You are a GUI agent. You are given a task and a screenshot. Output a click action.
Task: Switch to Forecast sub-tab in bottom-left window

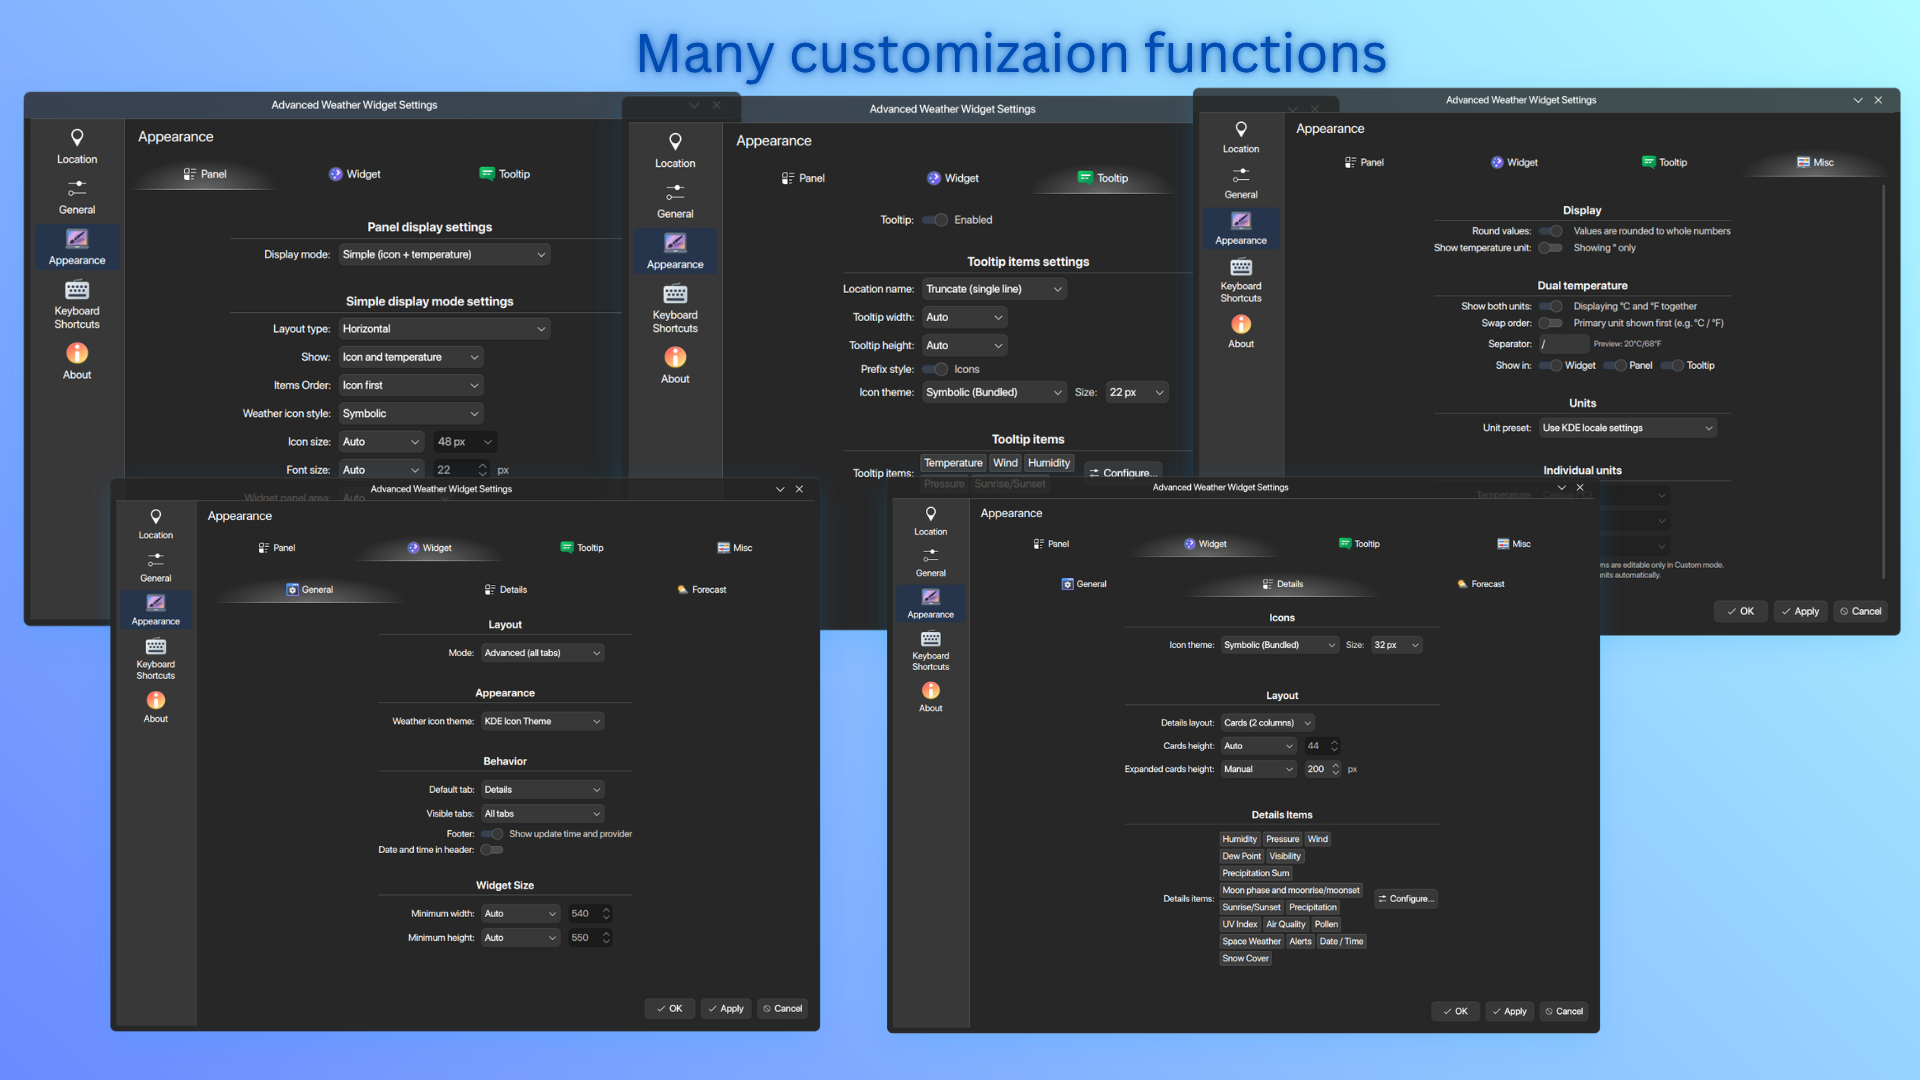(x=701, y=590)
